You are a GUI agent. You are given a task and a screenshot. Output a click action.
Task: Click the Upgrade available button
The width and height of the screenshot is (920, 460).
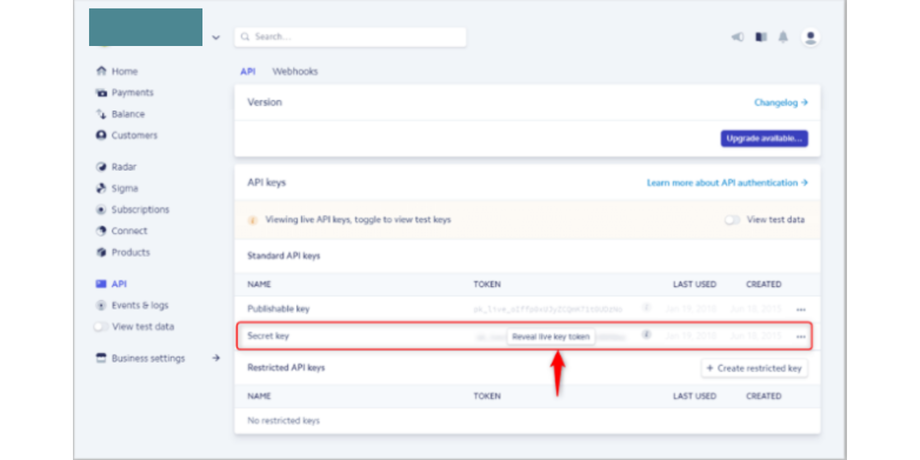(x=764, y=139)
